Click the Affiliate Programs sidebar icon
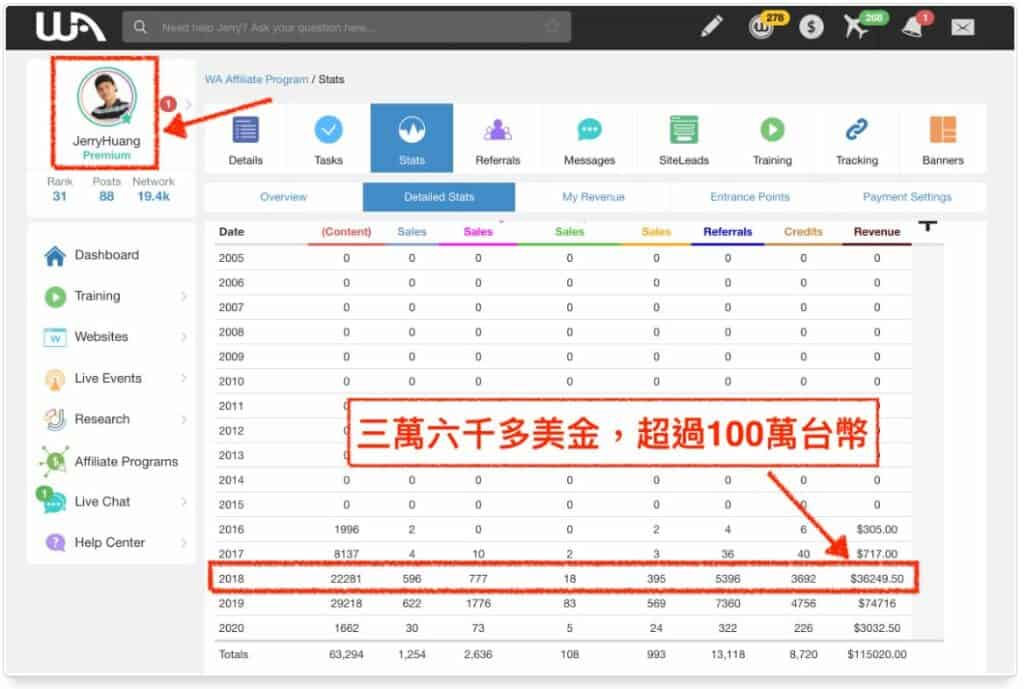 coord(54,461)
